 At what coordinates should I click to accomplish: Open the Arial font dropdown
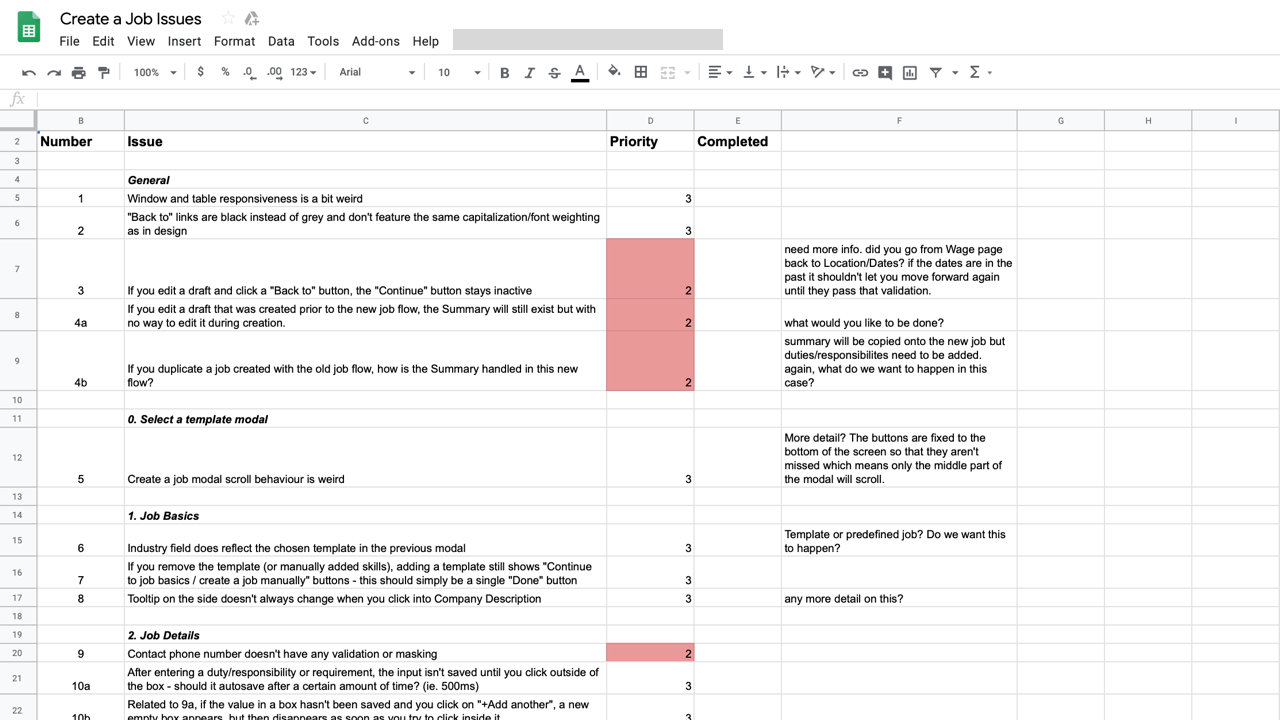tap(377, 72)
